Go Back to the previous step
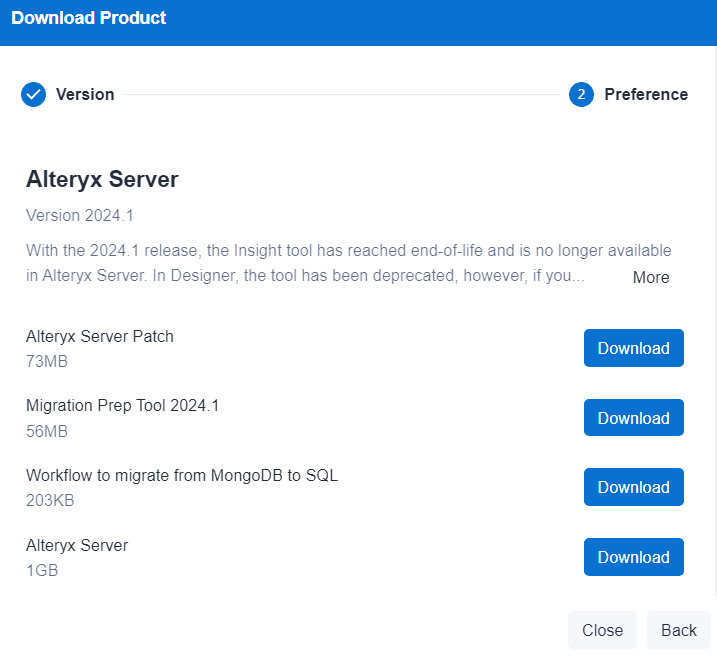The height and width of the screenshot is (659, 717). [x=678, y=630]
